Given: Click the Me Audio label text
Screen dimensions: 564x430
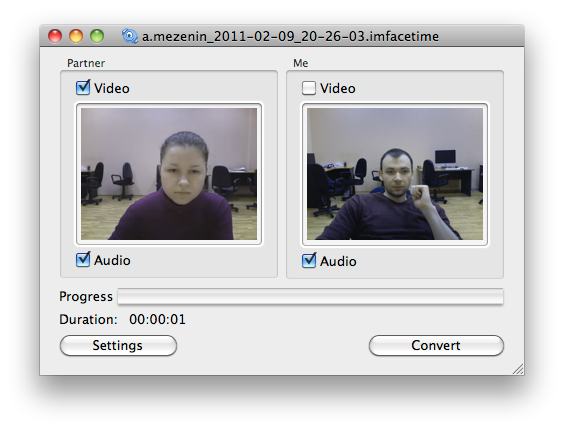Looking at the screenshot, I should tap(338, 261).
